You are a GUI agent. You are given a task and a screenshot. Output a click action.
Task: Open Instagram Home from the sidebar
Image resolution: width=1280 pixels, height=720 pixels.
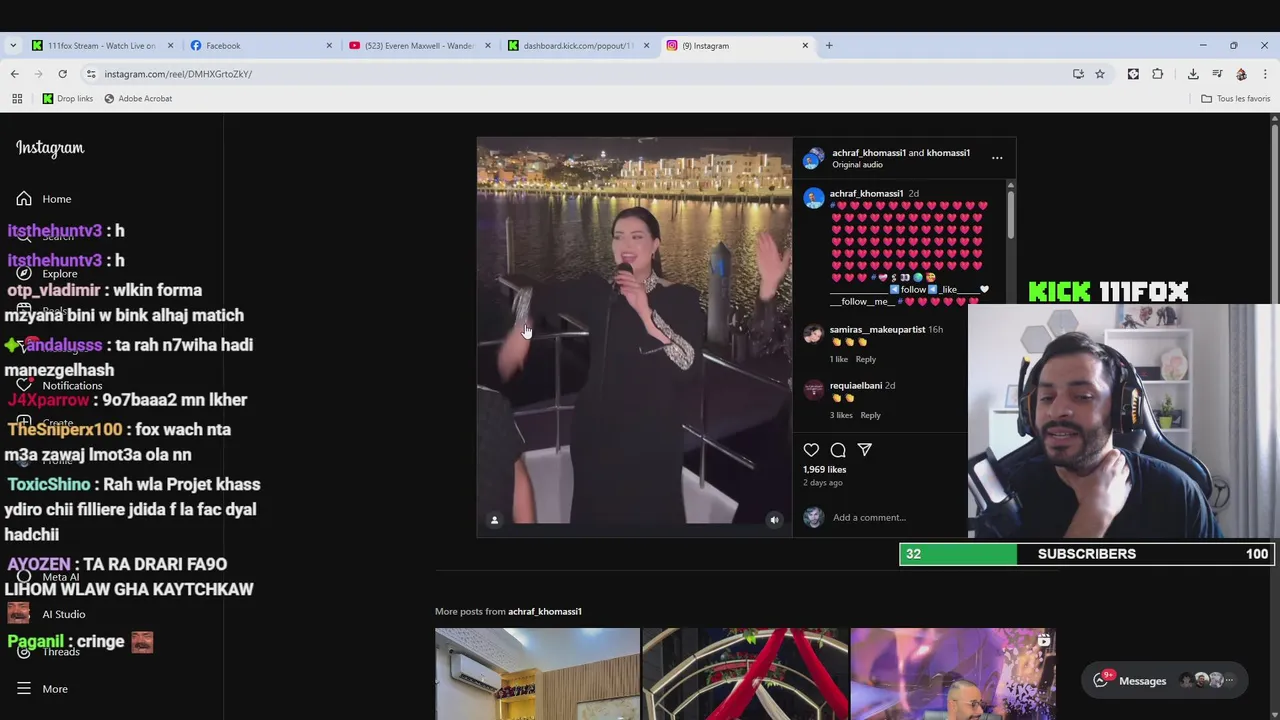tap(44, 199)
